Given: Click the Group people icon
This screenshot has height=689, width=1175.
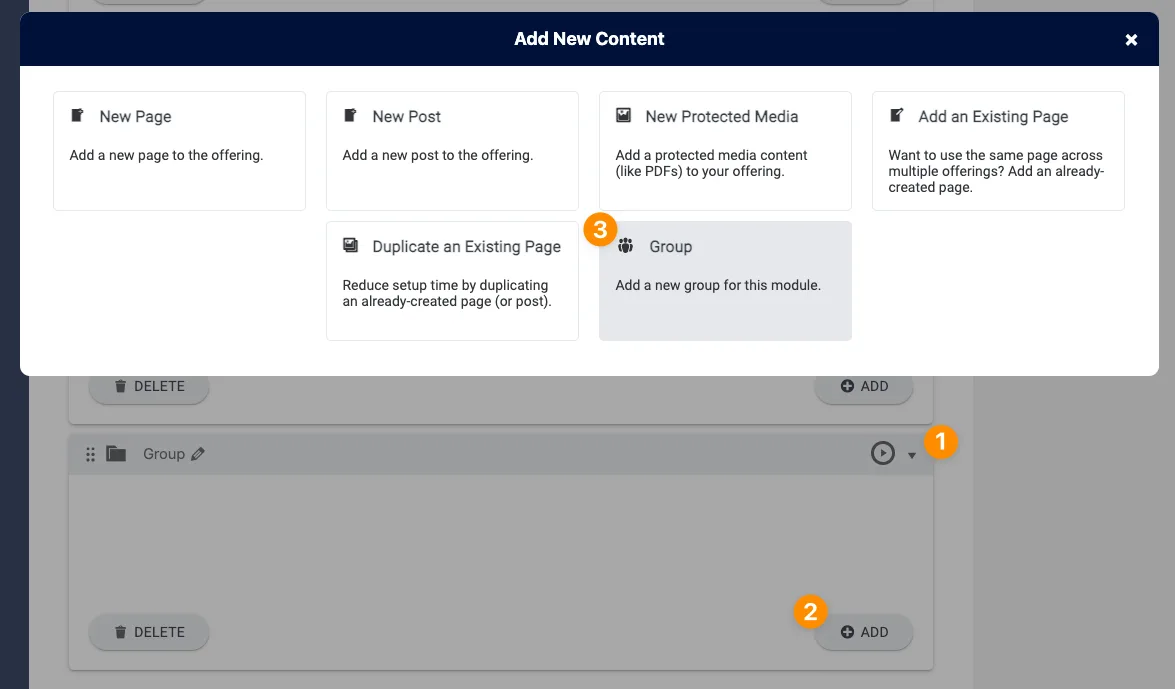Looking at the screenshot, I should tap(626, 245).
